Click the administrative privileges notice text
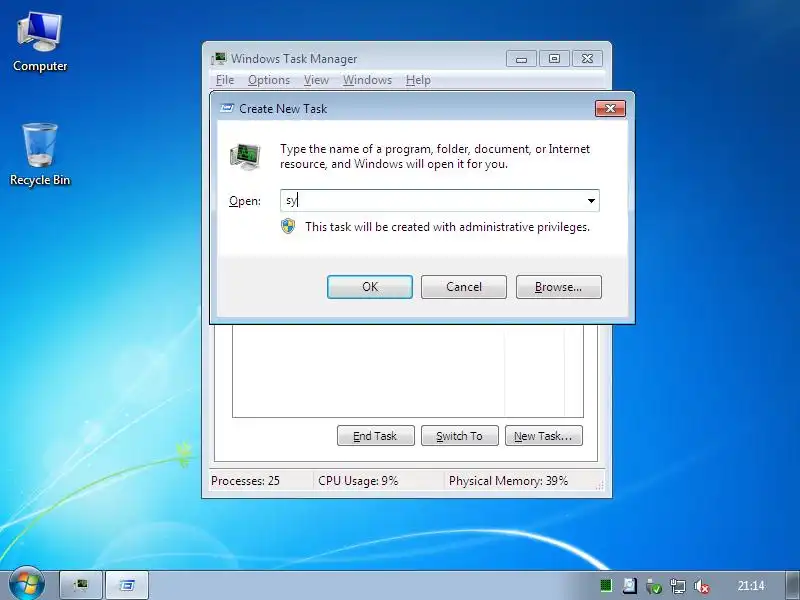 [x=447, y=227]
